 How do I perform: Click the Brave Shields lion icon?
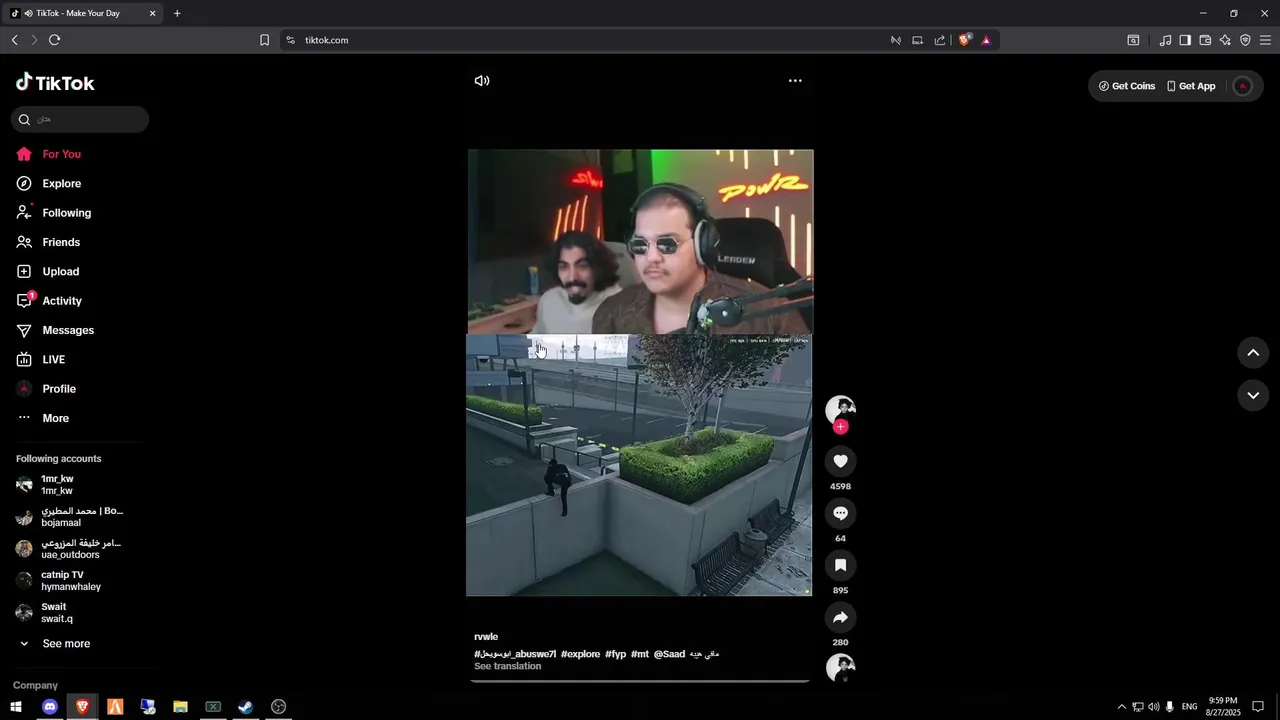coord(965,40)
